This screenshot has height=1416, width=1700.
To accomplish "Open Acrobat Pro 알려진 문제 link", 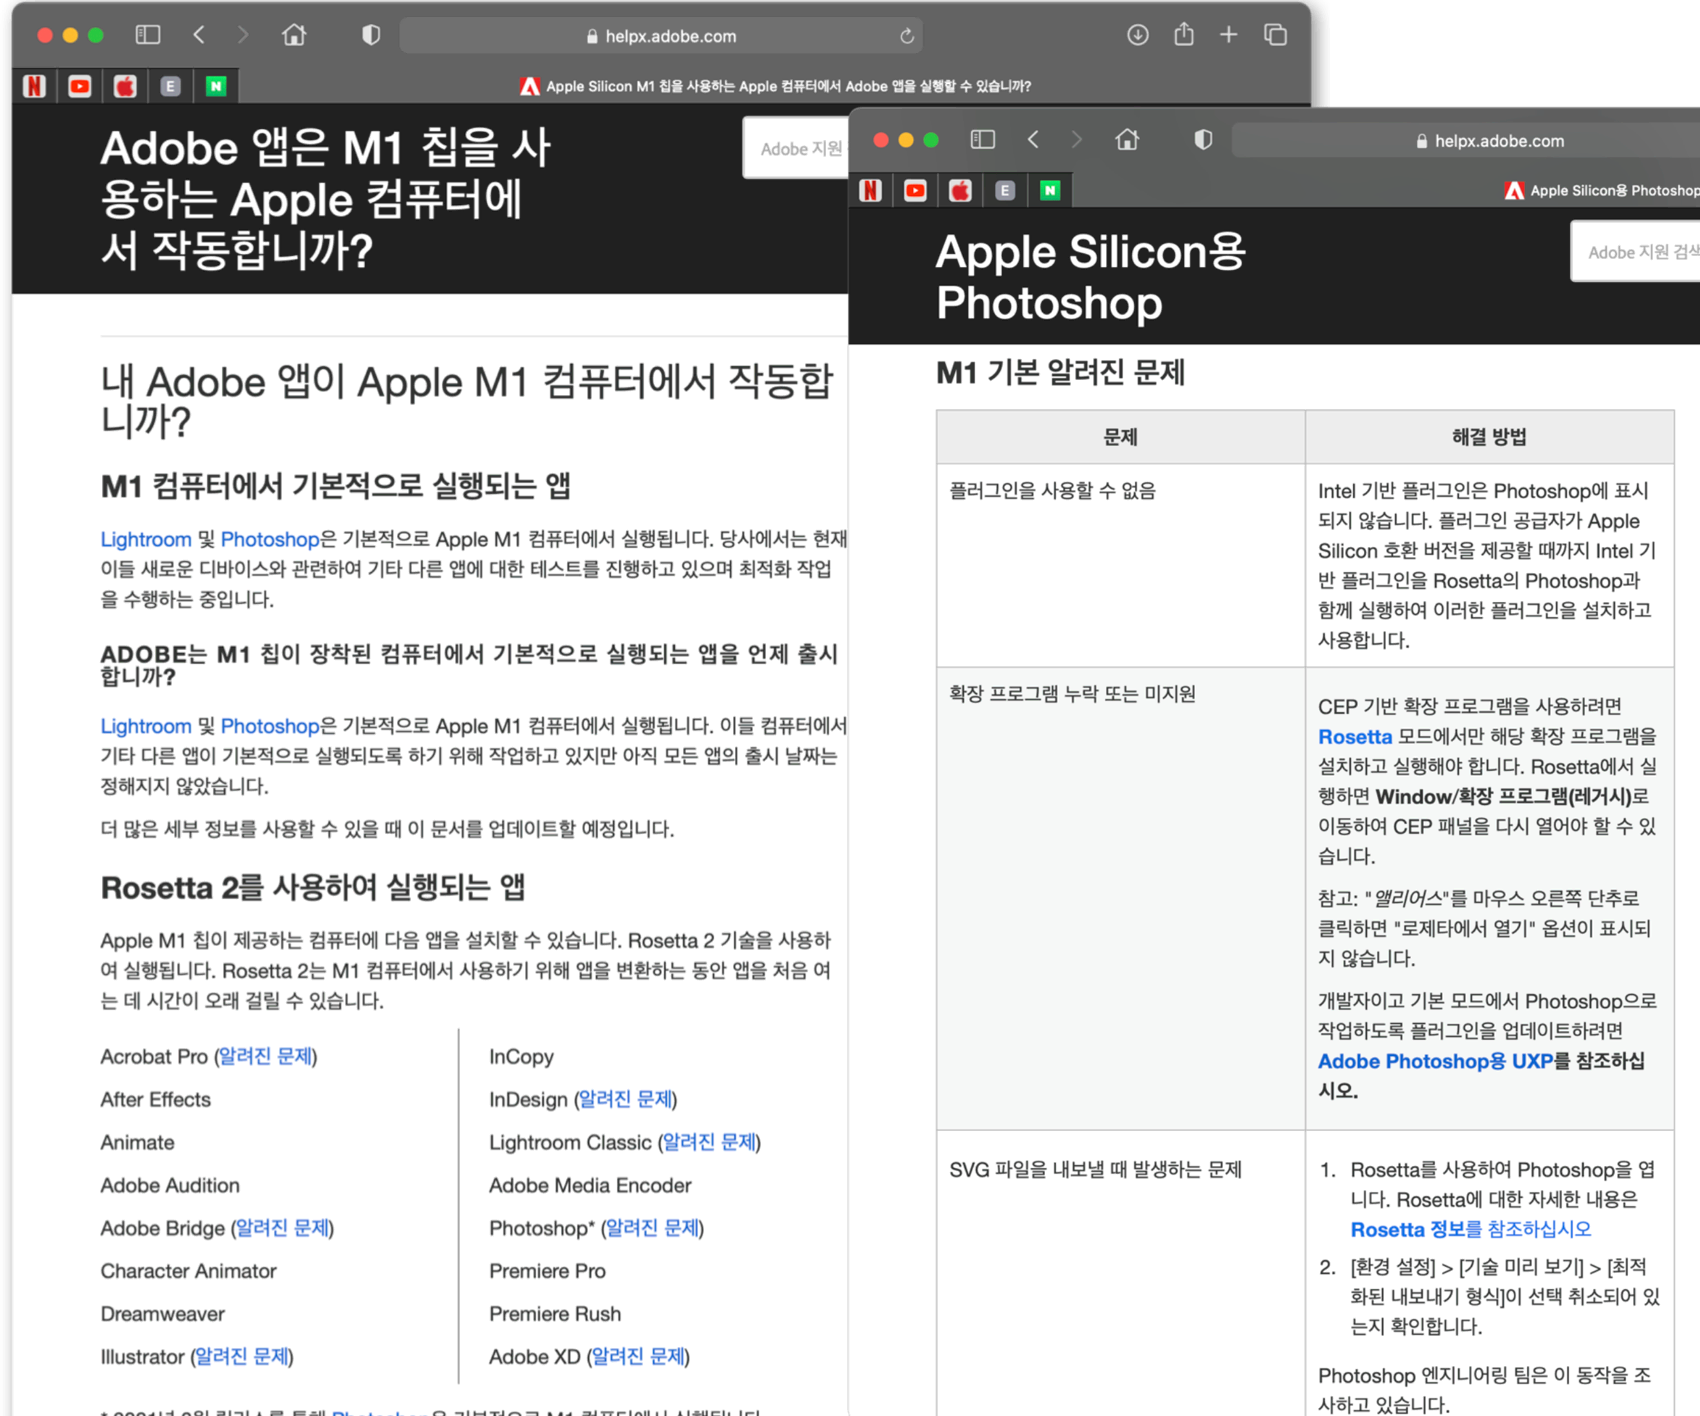I will point(265,1056).
